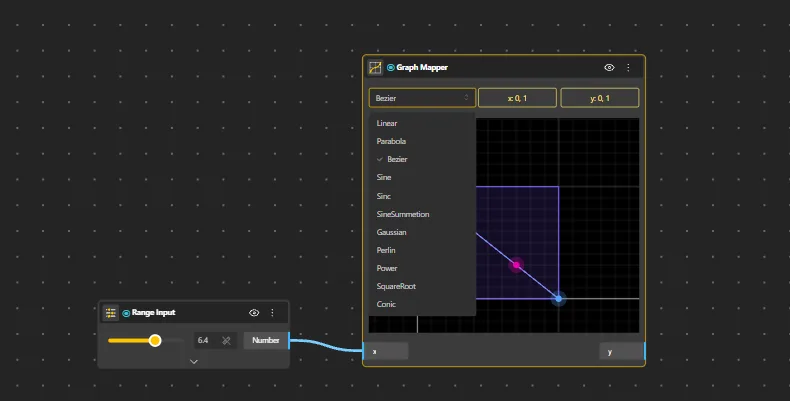Click the Graph Mapper x input port
This screenshot has height=401, width=790.
coord(385,352)
